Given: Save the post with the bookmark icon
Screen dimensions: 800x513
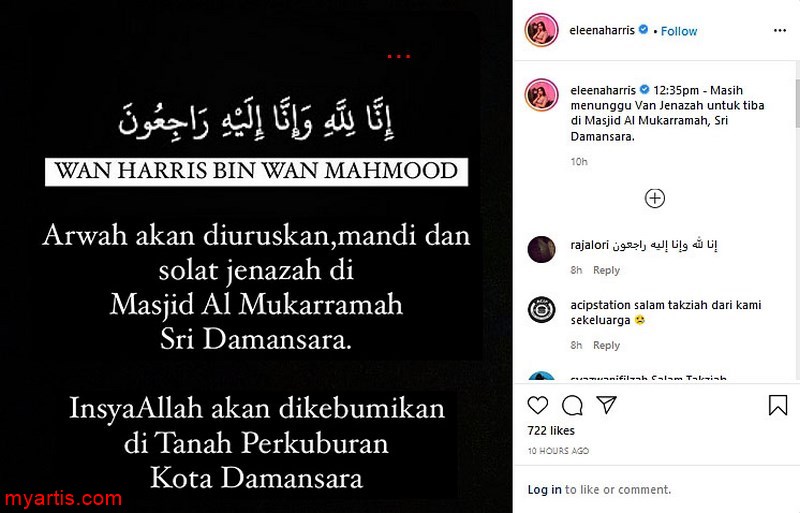Looking at the screenshot, I should 778,405.
